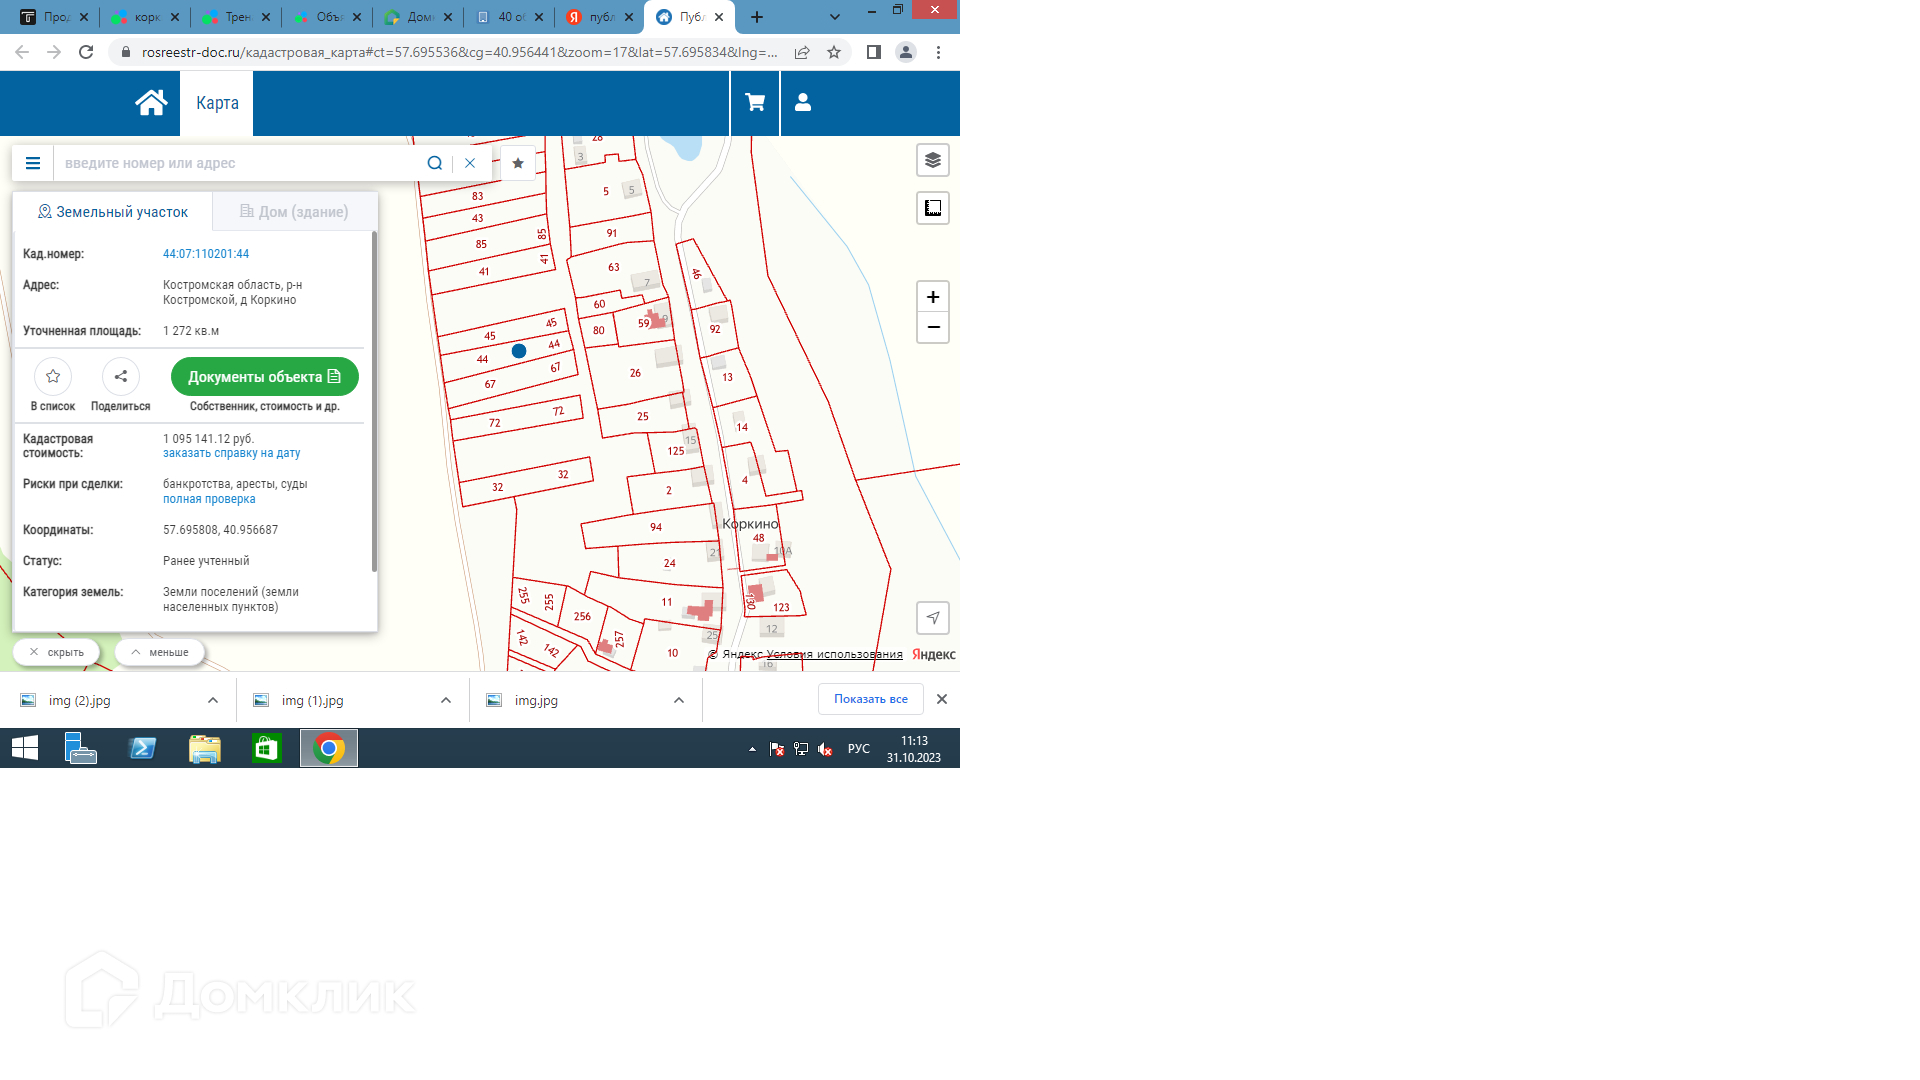Open cadastral number 44:07:110201:44 link
Viewport: 1920px width, 1080px height.
[206, 254]
